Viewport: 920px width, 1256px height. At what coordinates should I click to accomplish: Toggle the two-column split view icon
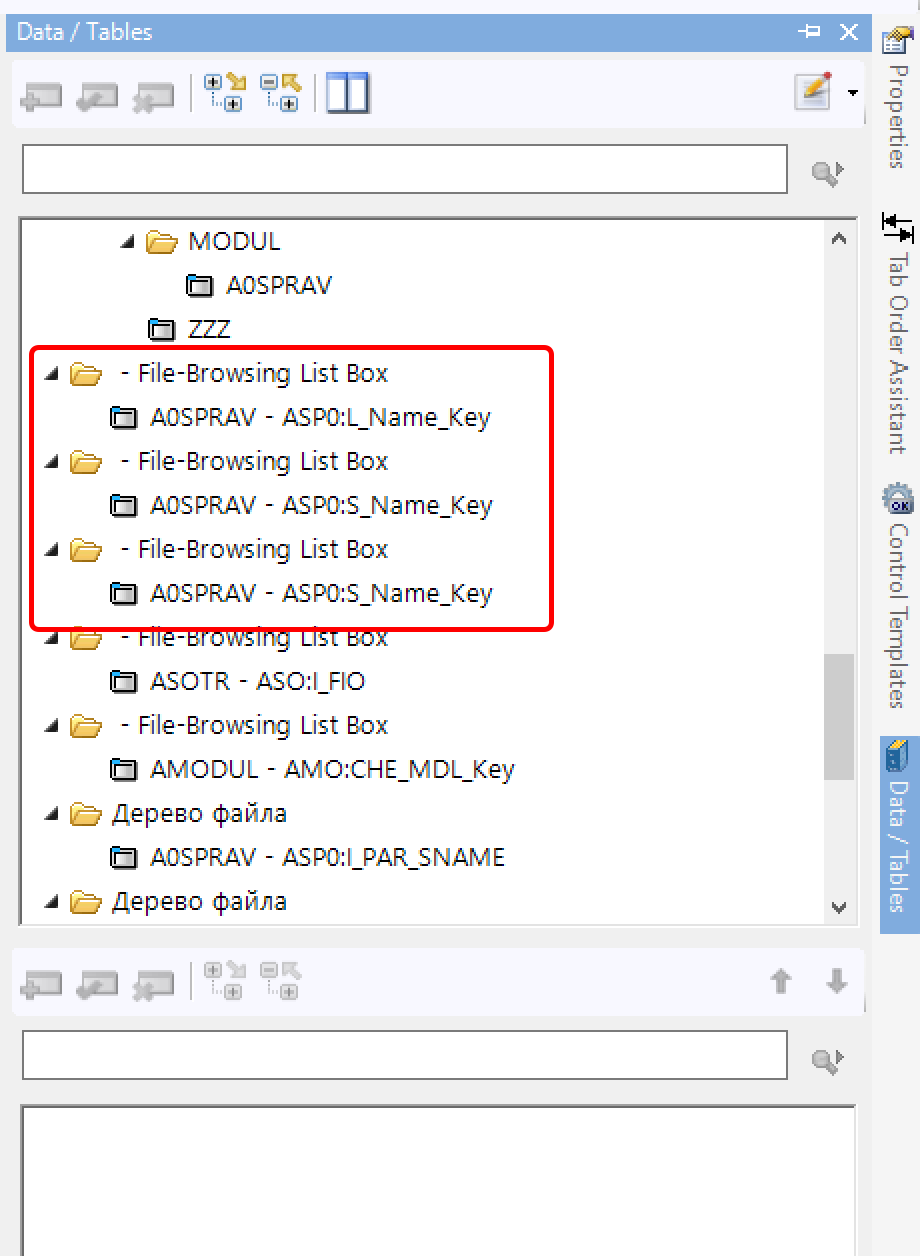347,93
